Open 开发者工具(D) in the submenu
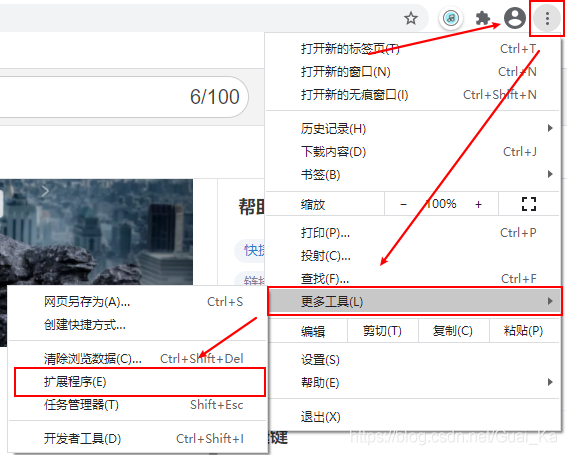 pos(137,438)
